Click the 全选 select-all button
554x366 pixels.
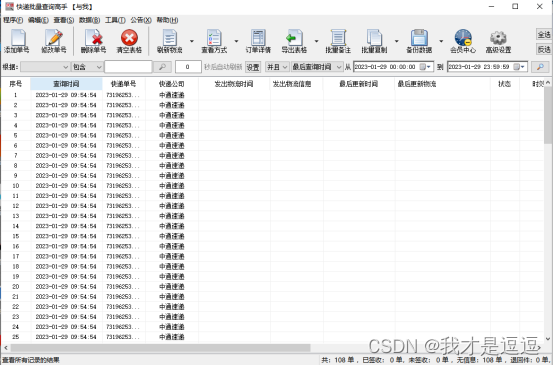[x=544, y=35]
